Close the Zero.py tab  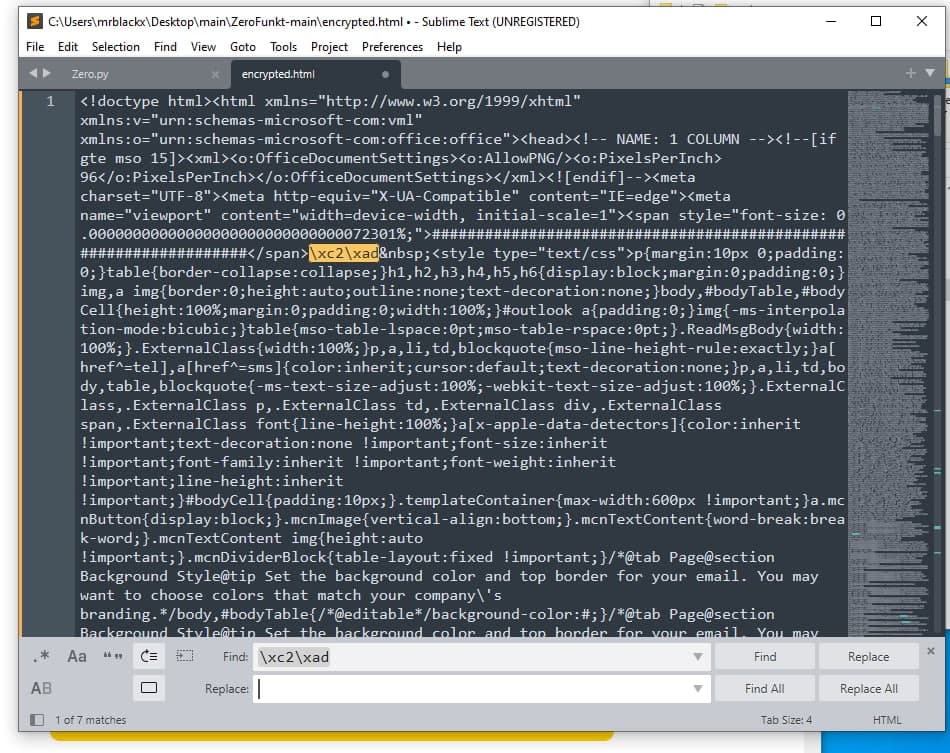[215, 74]
